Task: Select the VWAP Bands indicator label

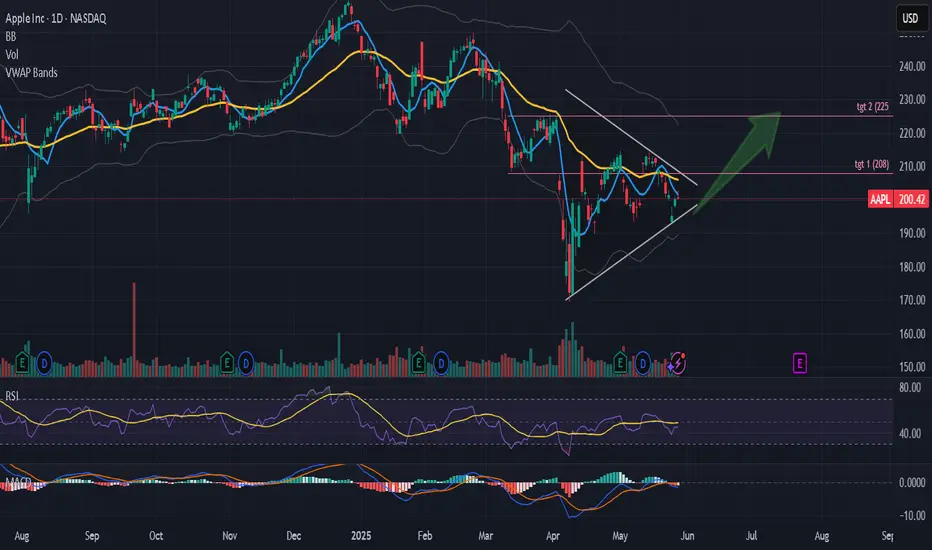Action: (32, 73)
